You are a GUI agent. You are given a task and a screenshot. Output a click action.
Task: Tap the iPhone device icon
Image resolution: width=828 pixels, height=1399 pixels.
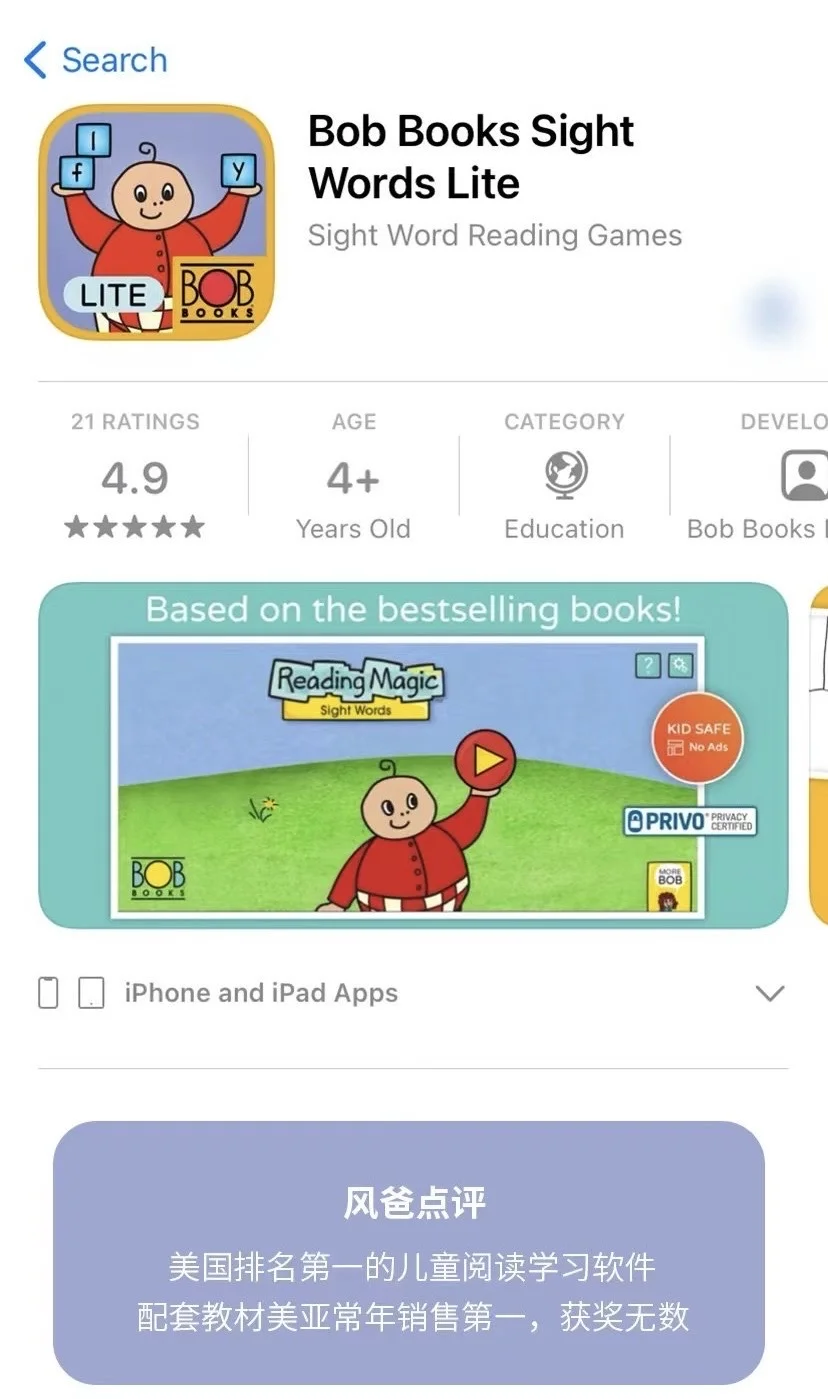coord(48,993)
